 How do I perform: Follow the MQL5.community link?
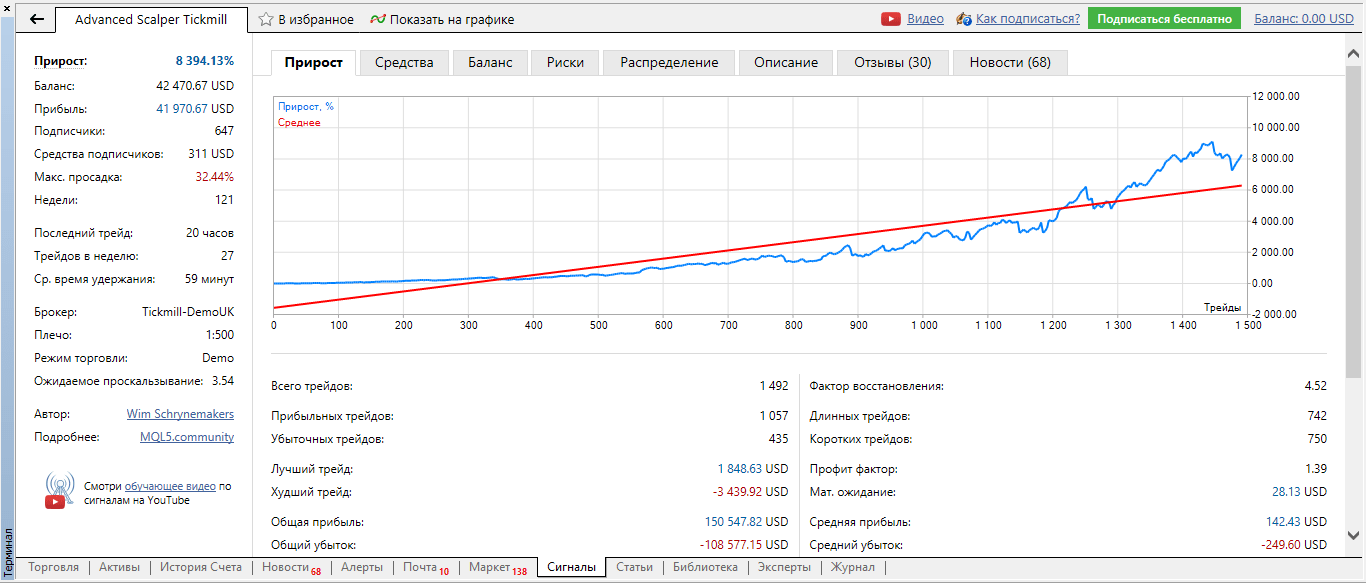(x=187, y=437)
